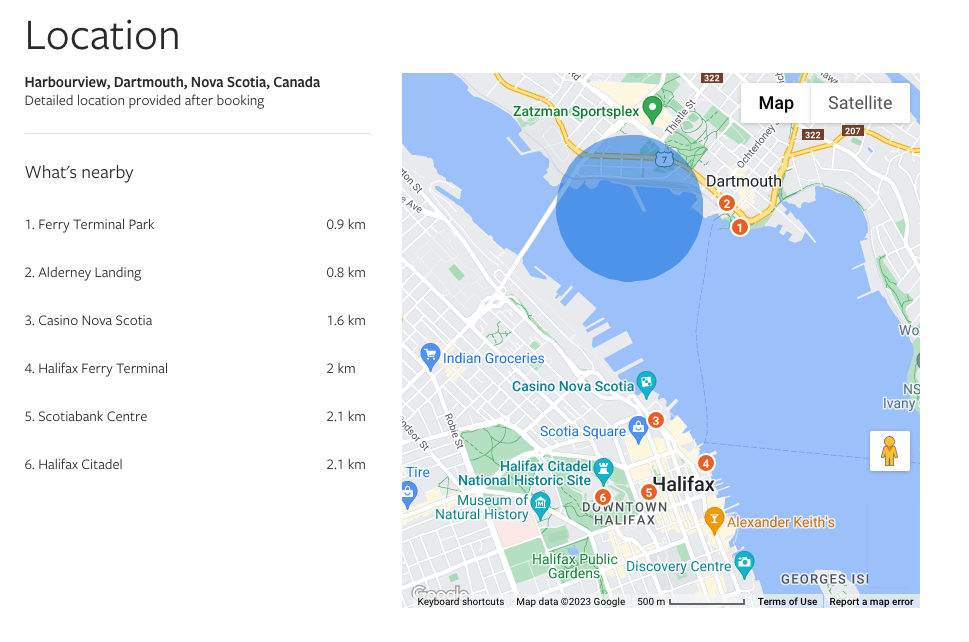This screenshot has width=969, height=642.
Task: Click the Alexander Keith's map label
Action: tap(781, 522)
